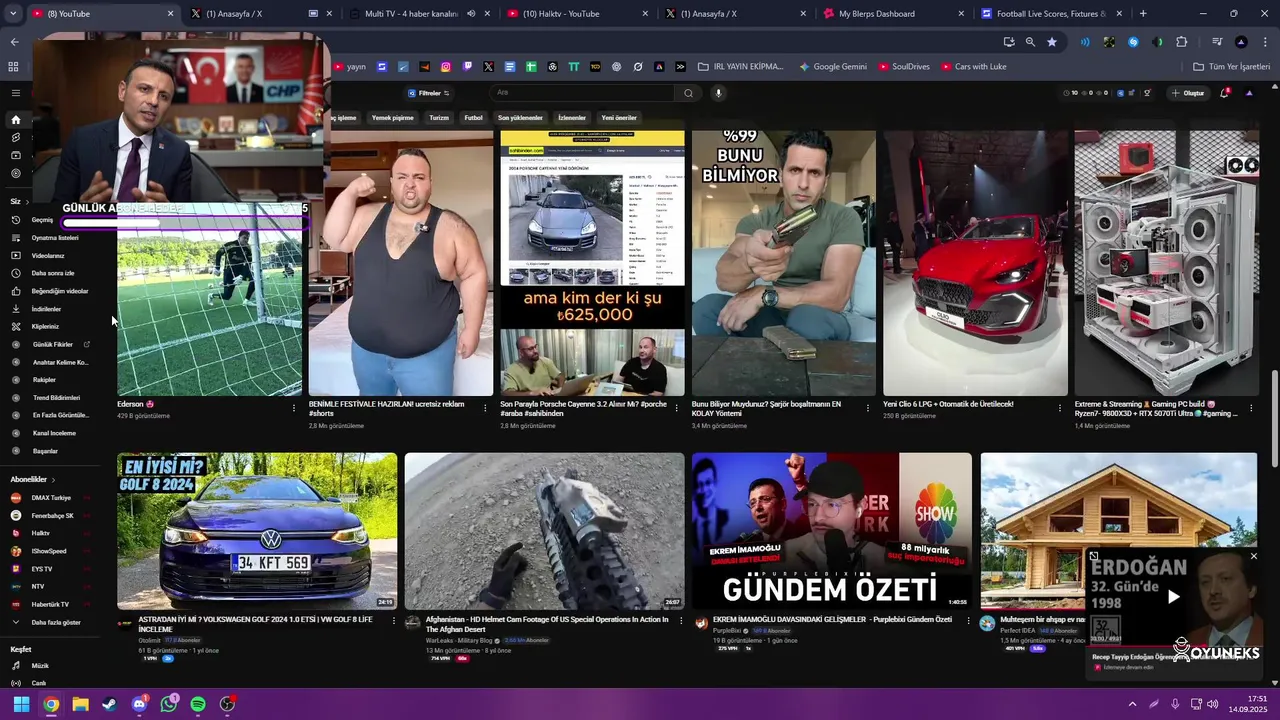Go to YouTube Home sidebar icon
1280x720 pixels.
pos(15,120)
